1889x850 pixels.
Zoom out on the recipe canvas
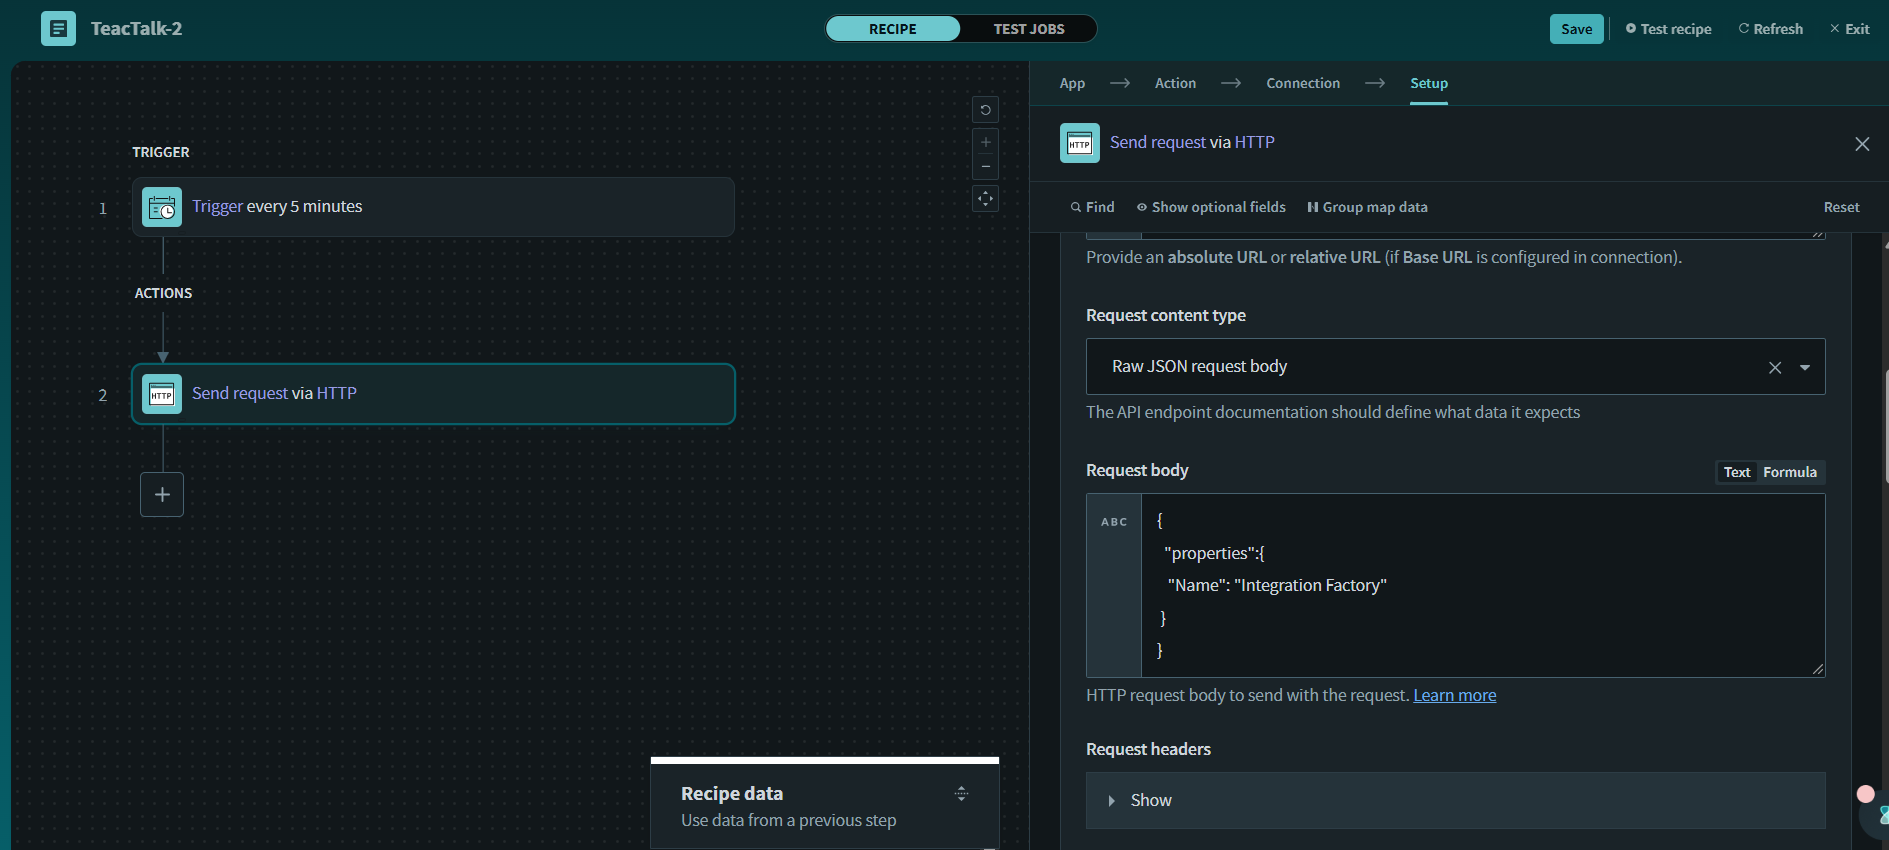pyautogui.click(x=985, y=167)
